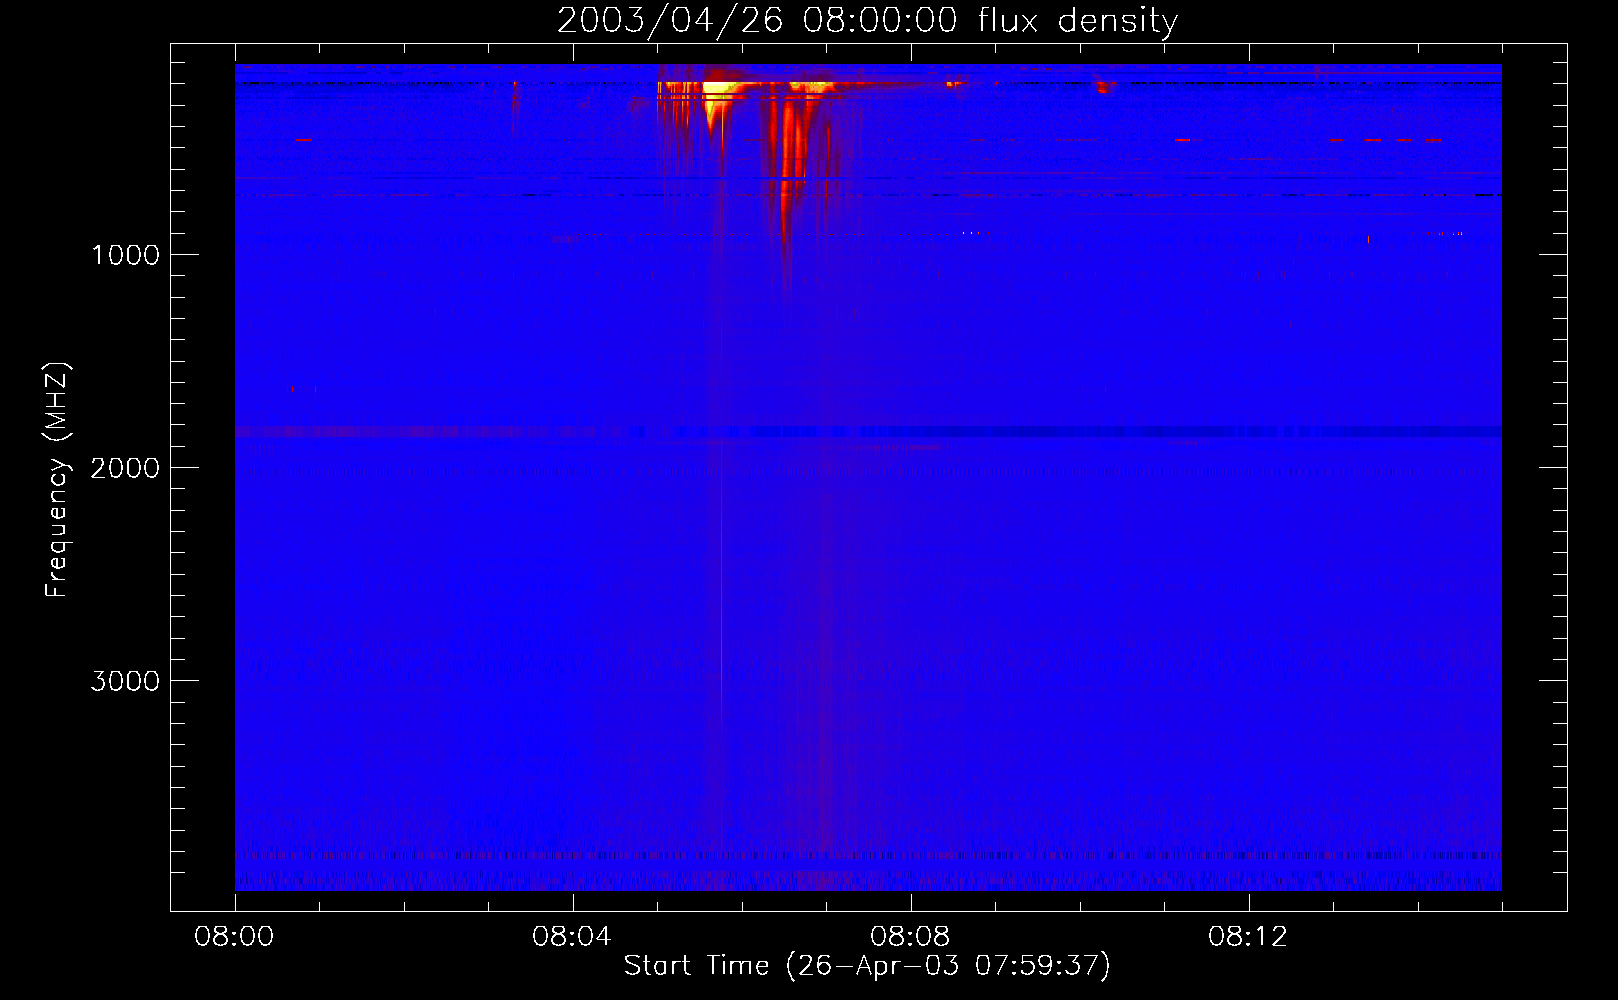Select the 'Frequency (MHZ)' axis label
Viewport: 1618px width, 1000px height.
58,480
